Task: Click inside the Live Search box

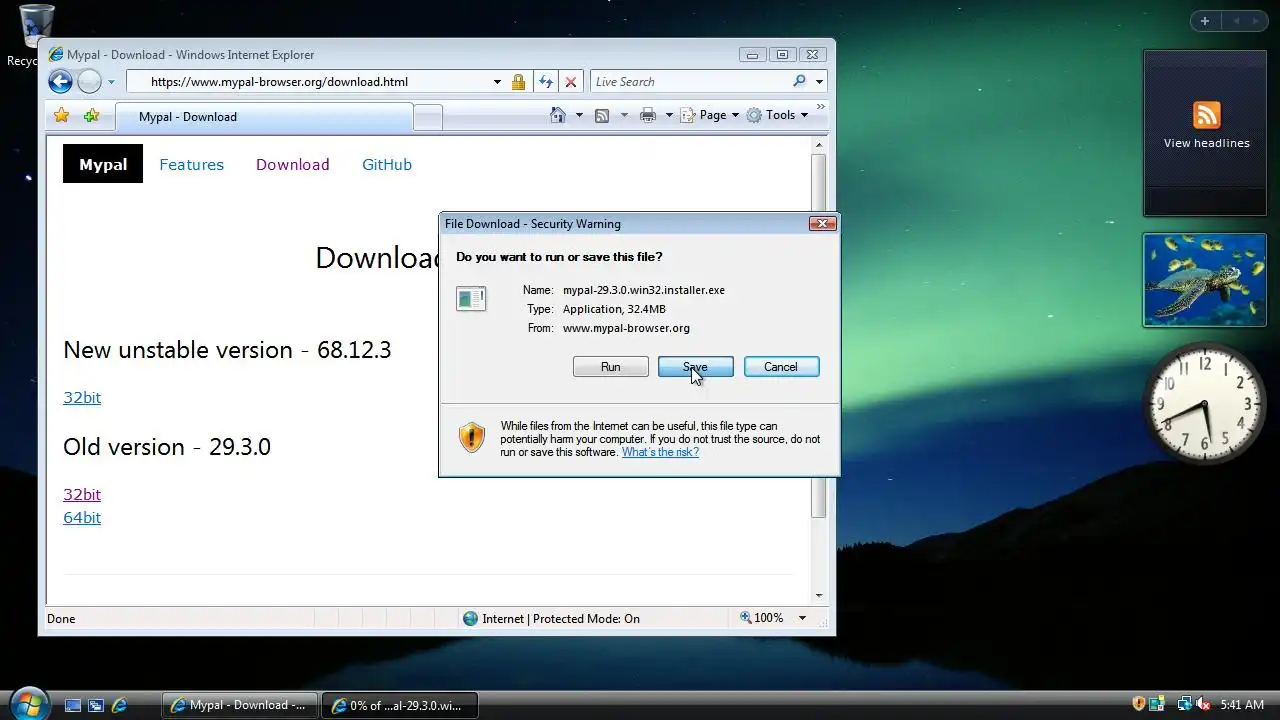Action: pos(690,82)
